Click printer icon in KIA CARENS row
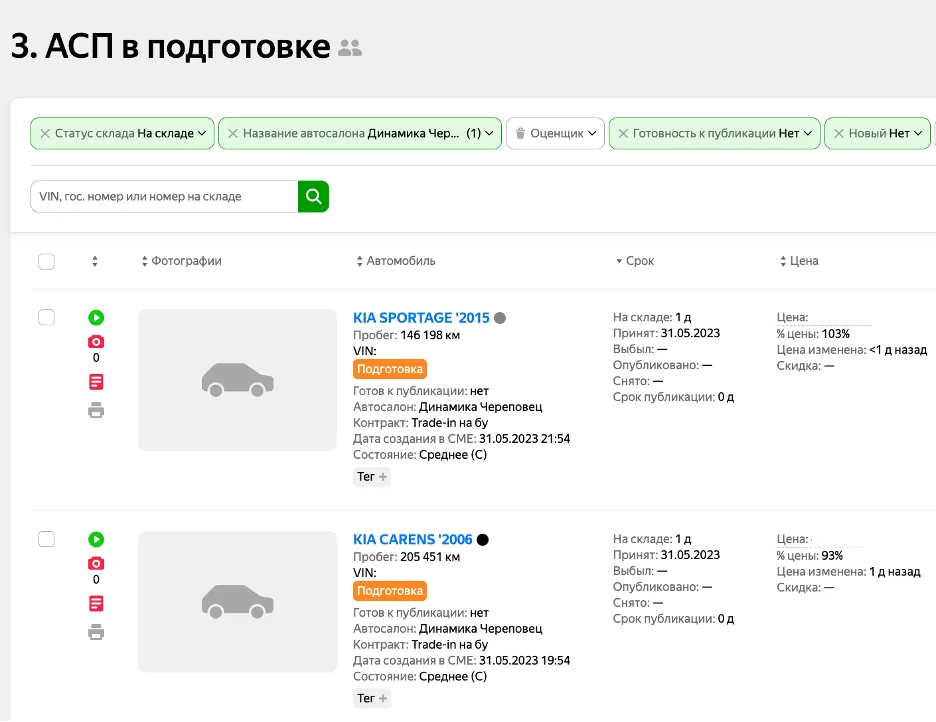This screenshot has width=936, height=722. pyautogui.click(x=96, y=632)
